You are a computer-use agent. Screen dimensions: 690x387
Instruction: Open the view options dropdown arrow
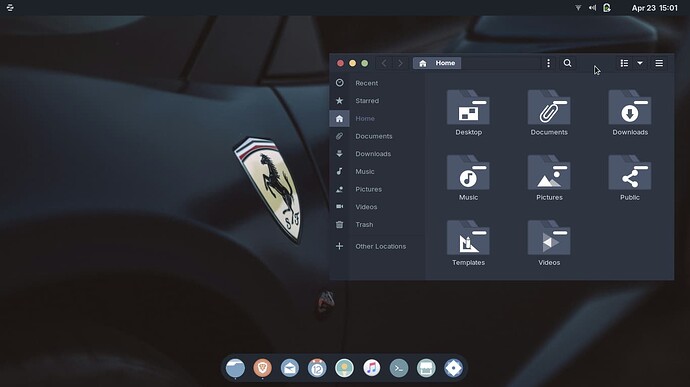[640, 63]
